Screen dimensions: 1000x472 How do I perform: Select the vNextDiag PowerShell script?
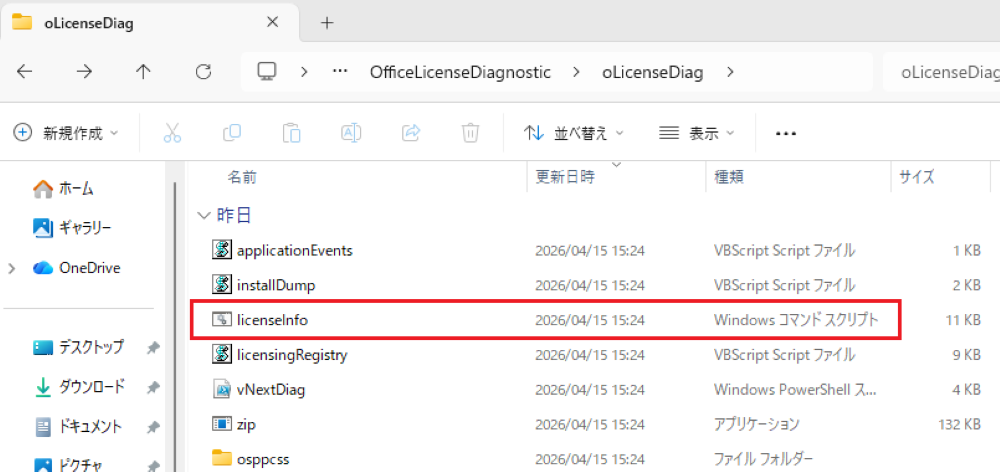271,389
